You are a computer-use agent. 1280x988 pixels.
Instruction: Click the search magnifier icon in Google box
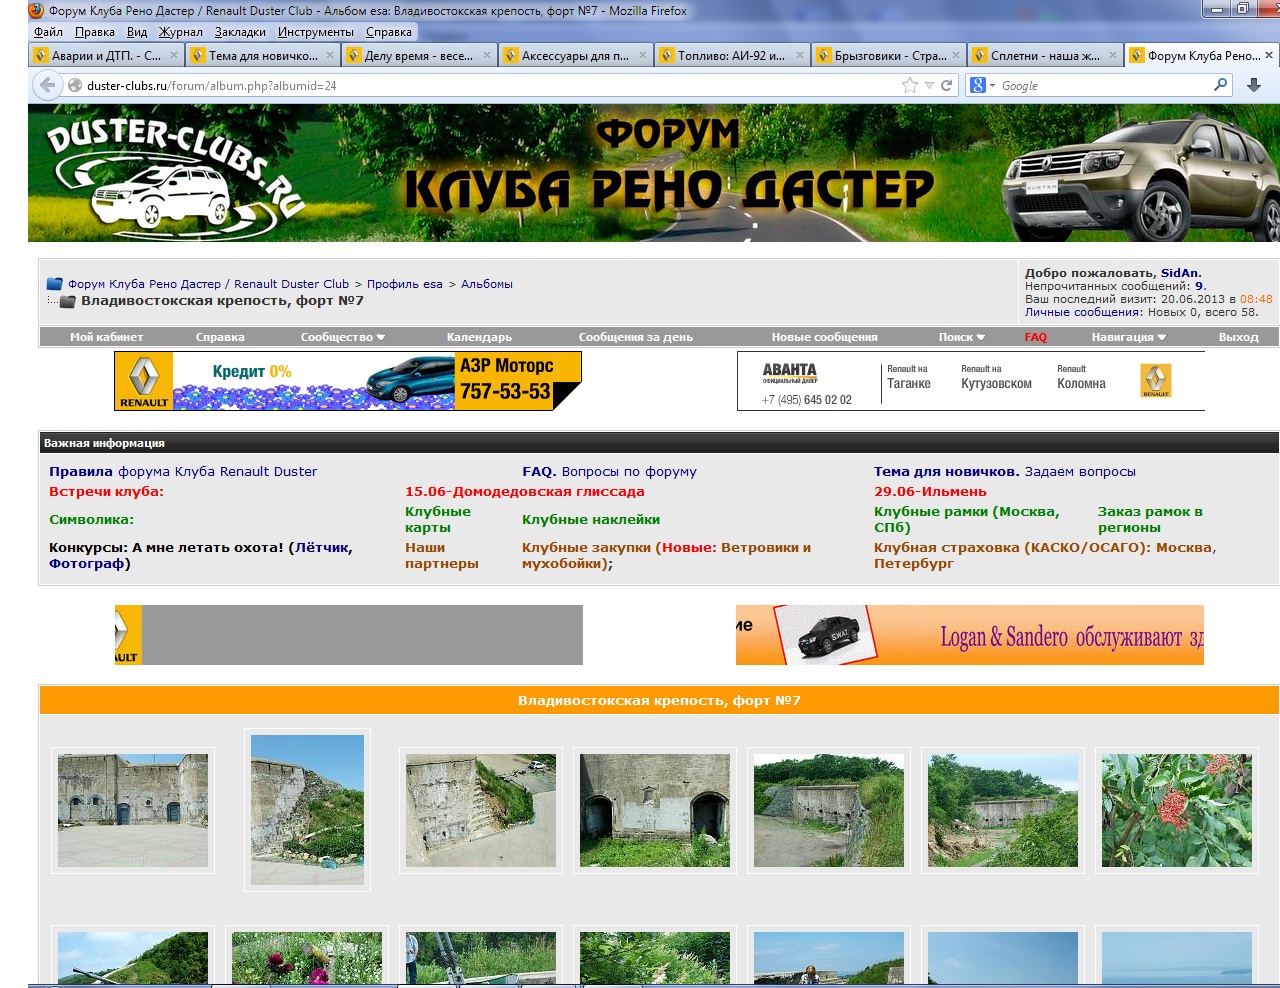point(1220,86)
